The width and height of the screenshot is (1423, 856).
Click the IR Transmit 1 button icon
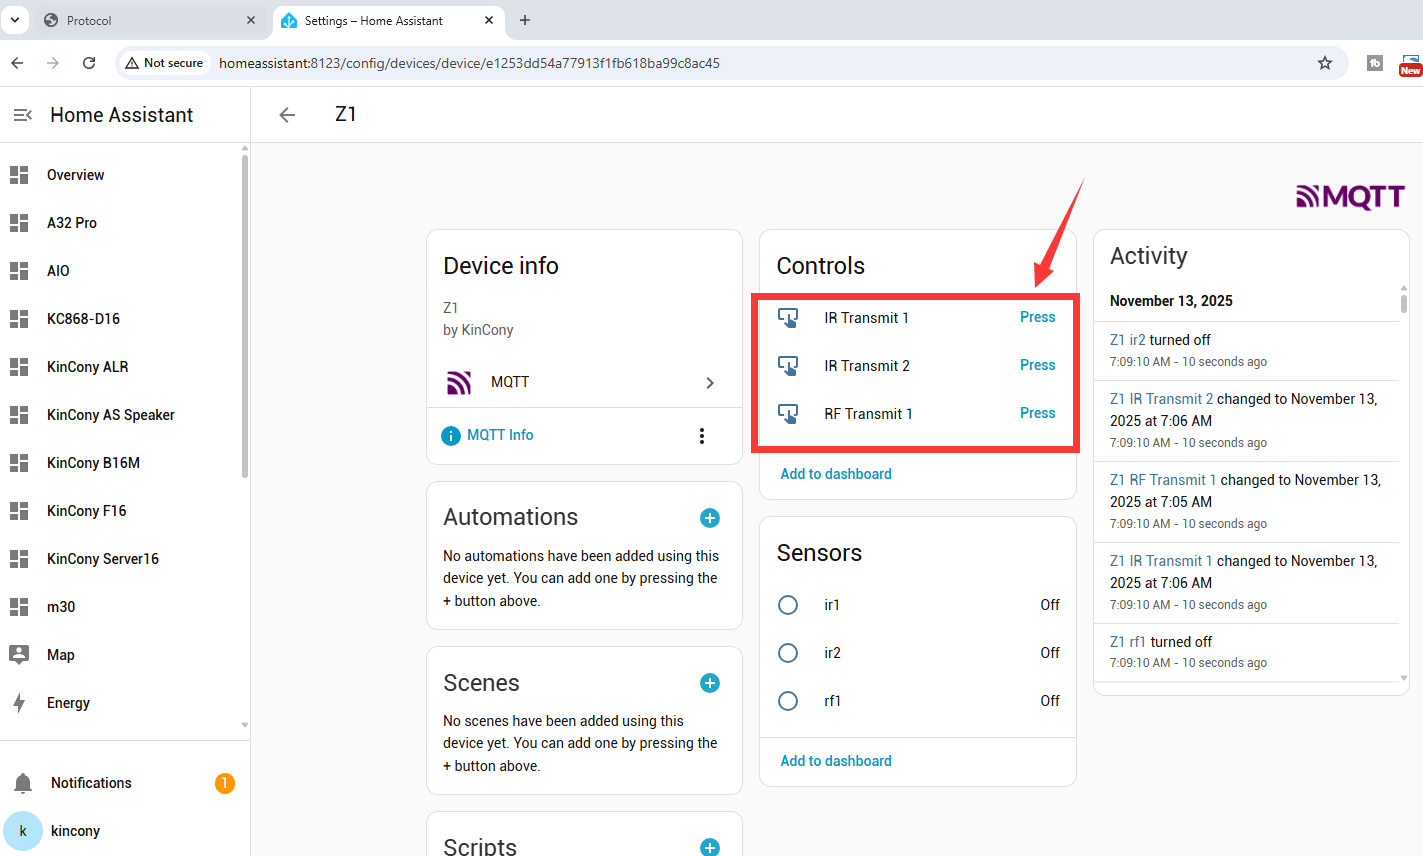788,318
